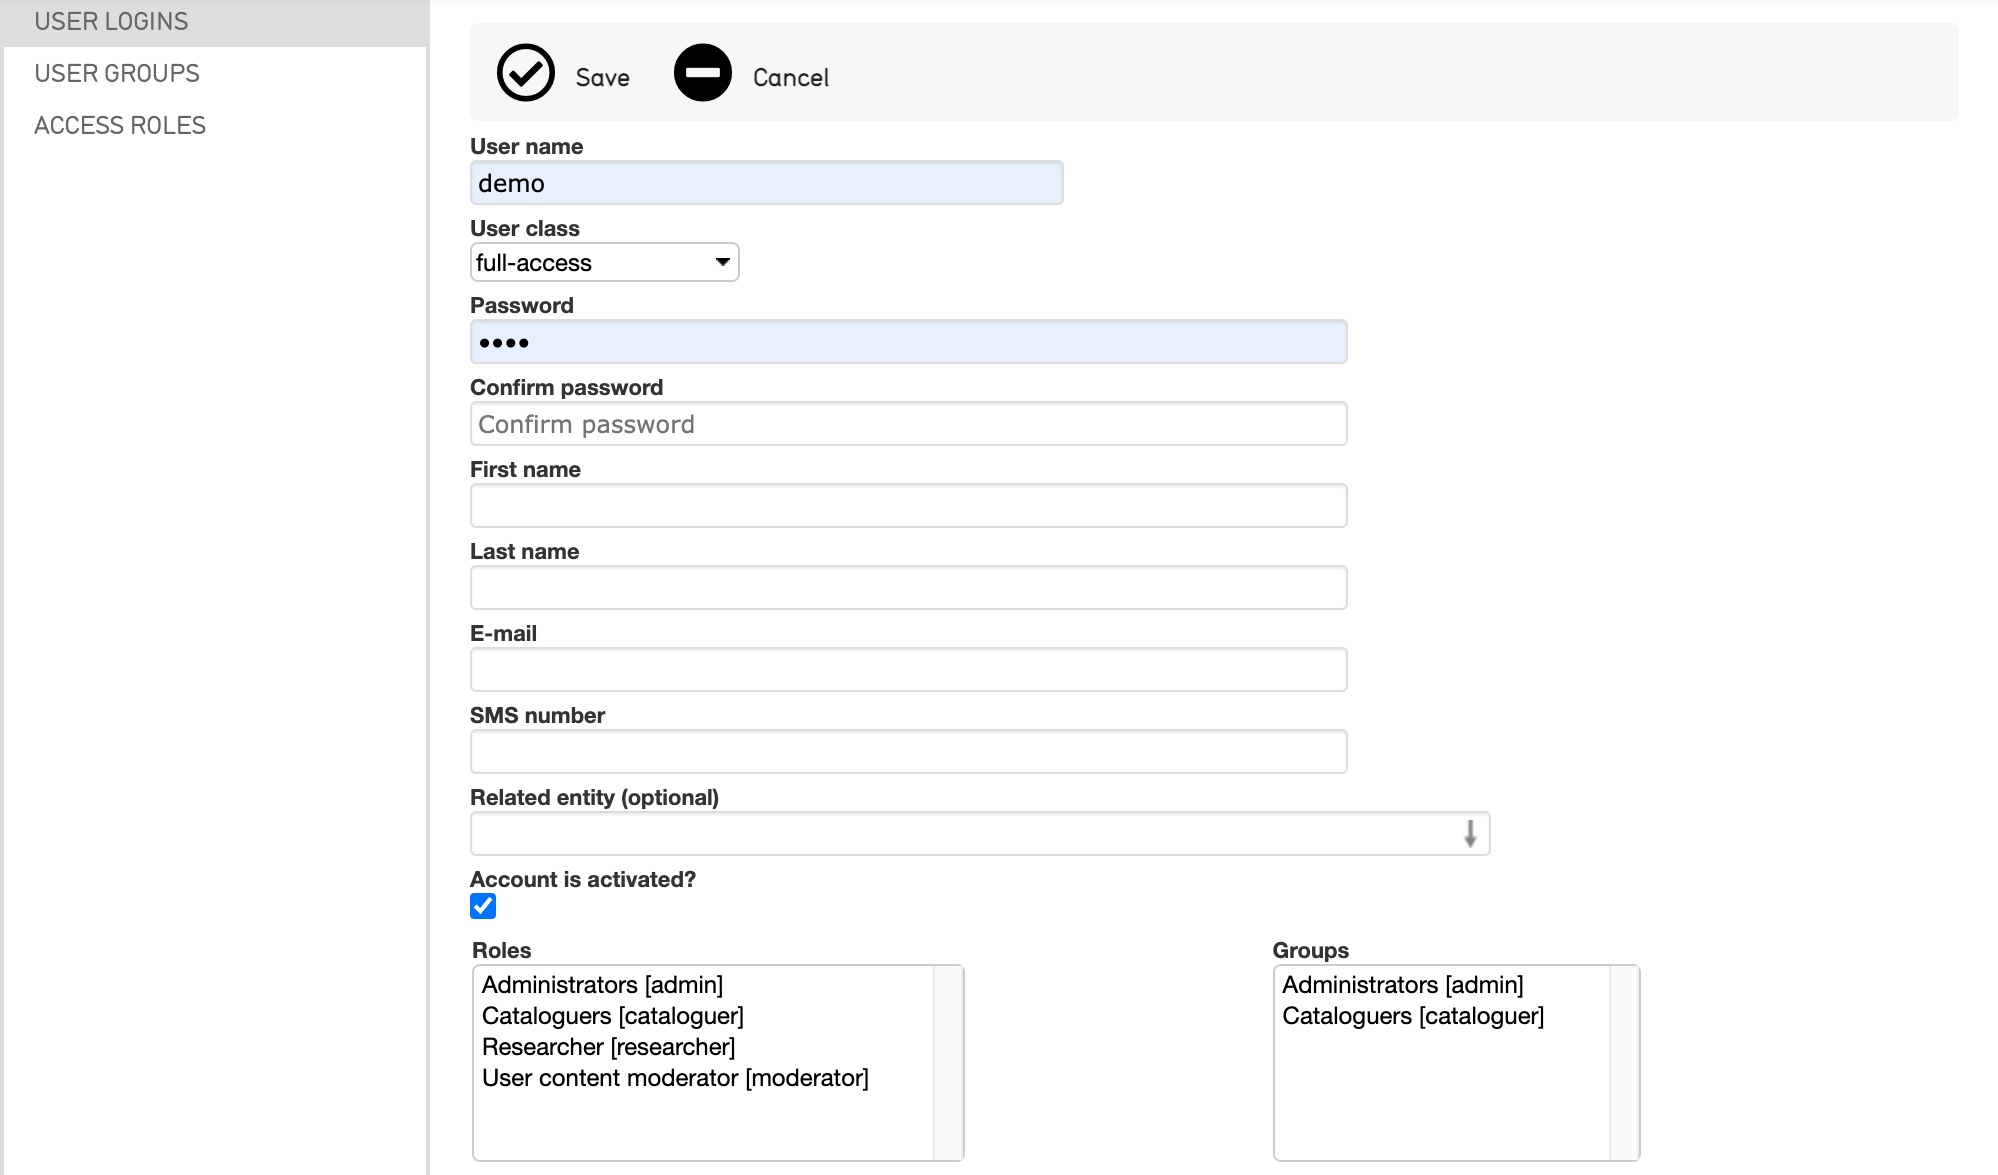Screen dimensions: 1998x1175
Task: Select User content moderator [moderator] role
Action: click(675, 1078)
